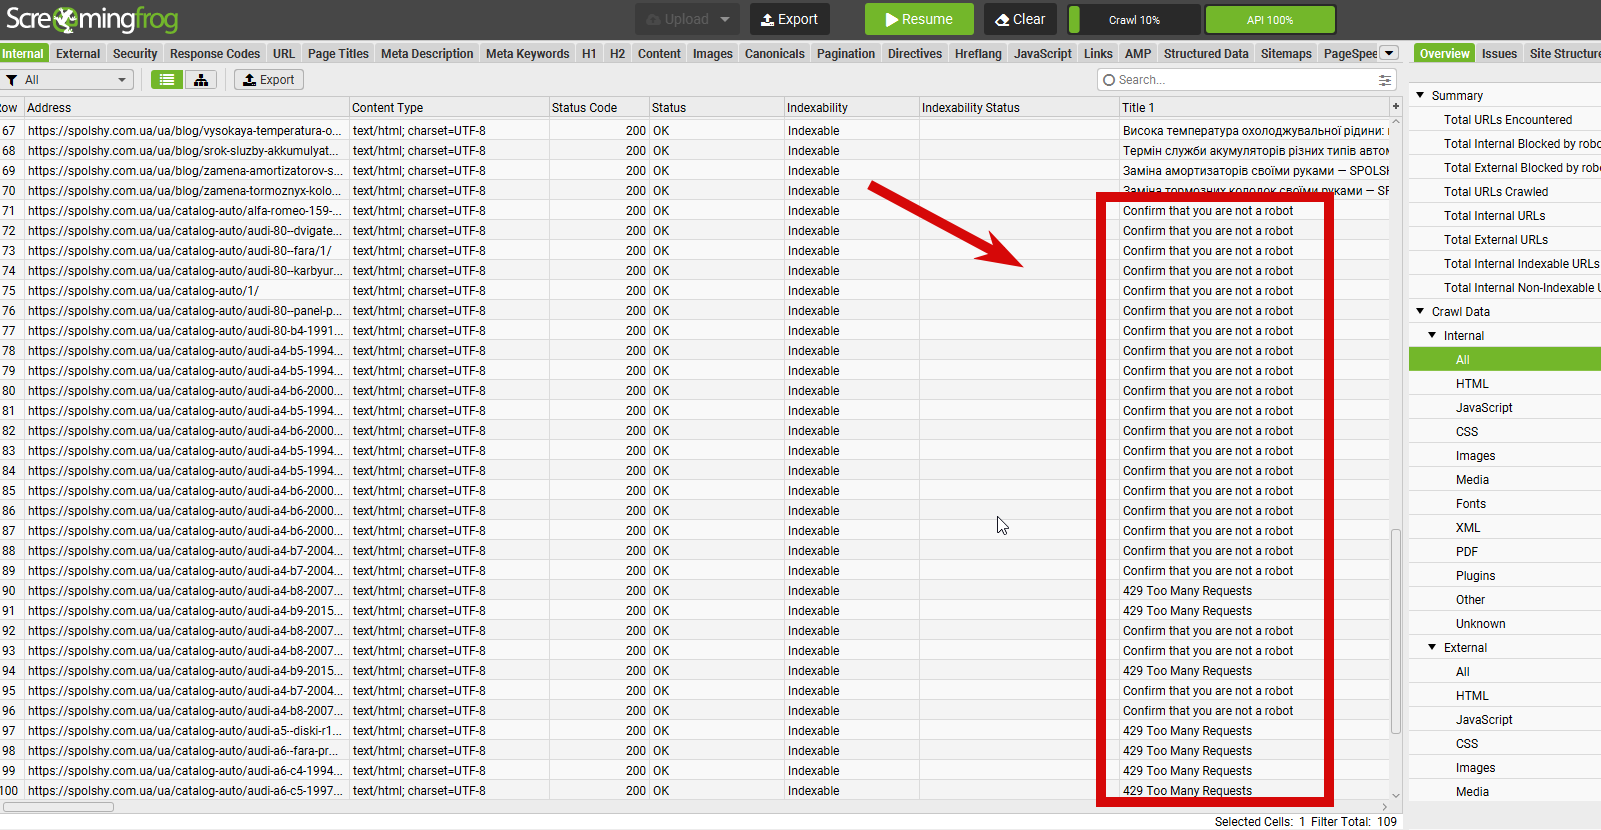Select All under External
The image size is (1601, 830).
1462,671
